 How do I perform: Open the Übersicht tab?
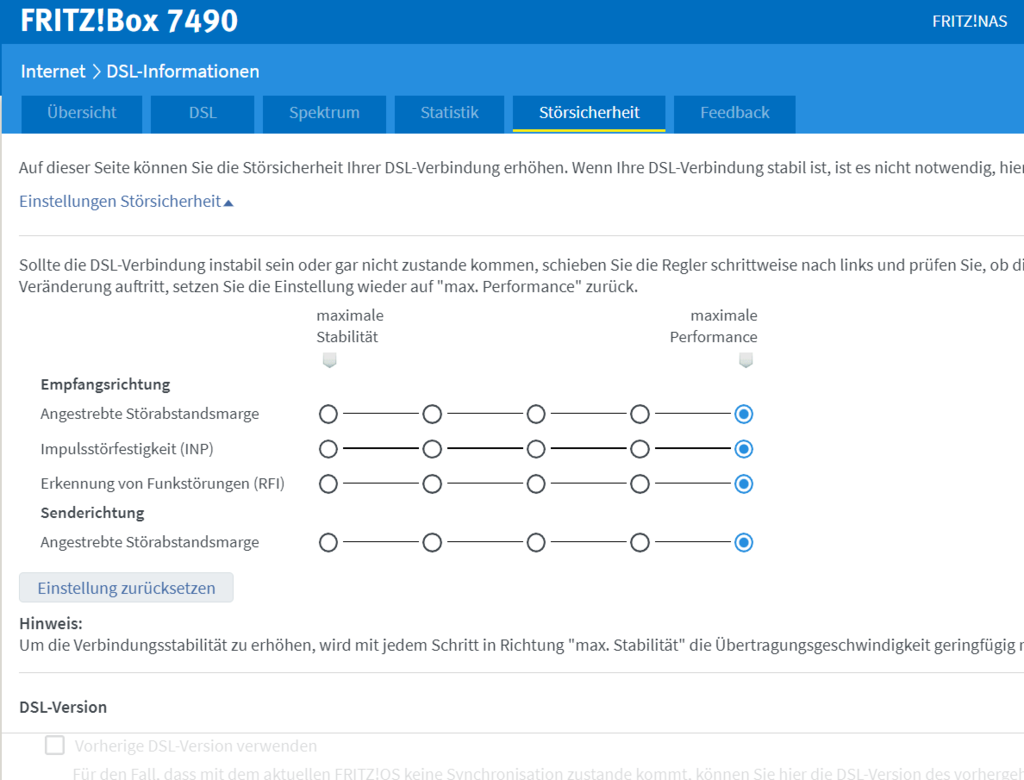[x=82, y=114]
